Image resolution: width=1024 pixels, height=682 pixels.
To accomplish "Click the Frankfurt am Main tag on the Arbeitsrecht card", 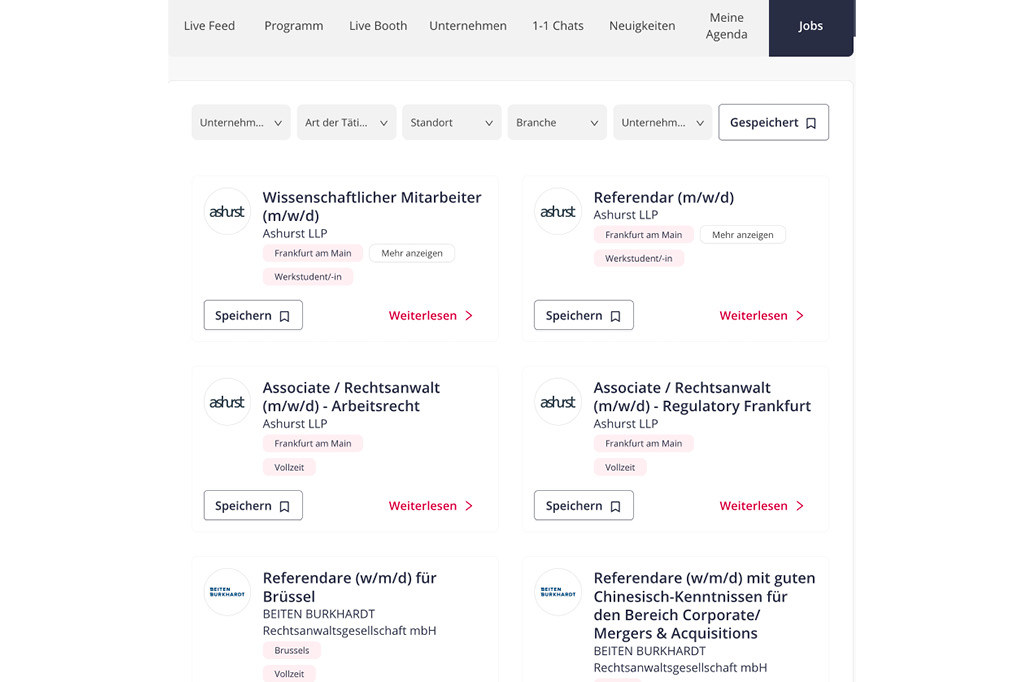I will 313,443.
